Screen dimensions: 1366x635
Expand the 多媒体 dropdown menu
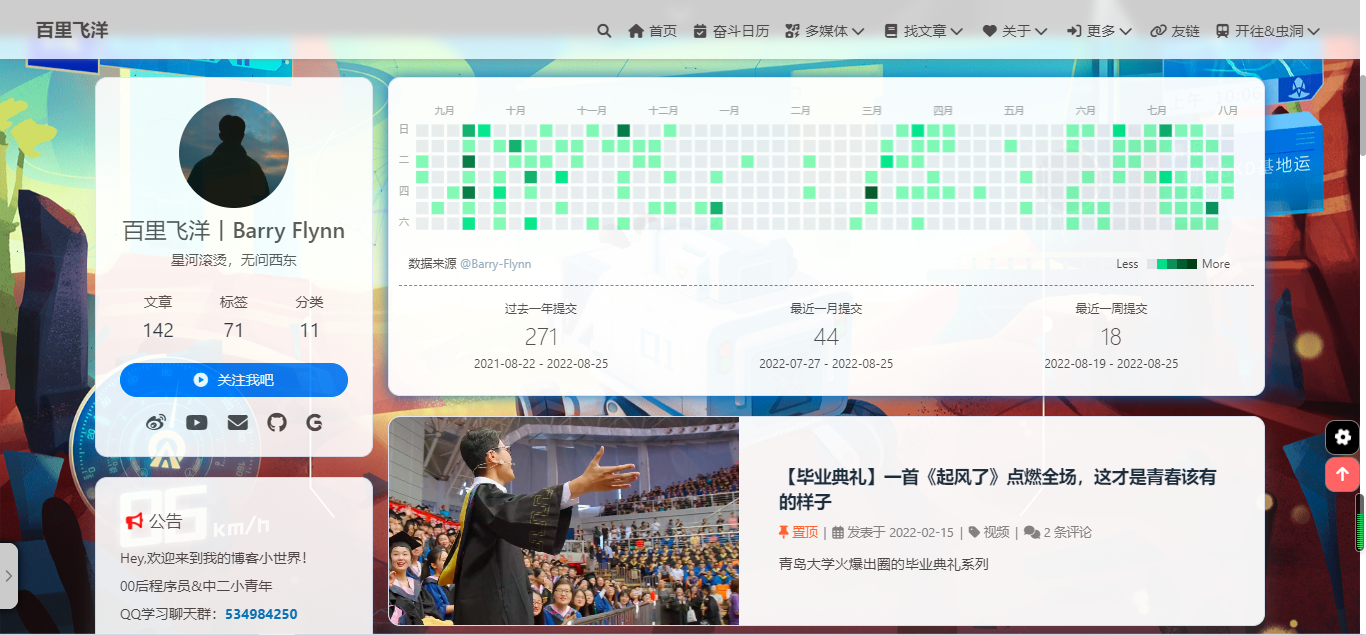(825, 31)
